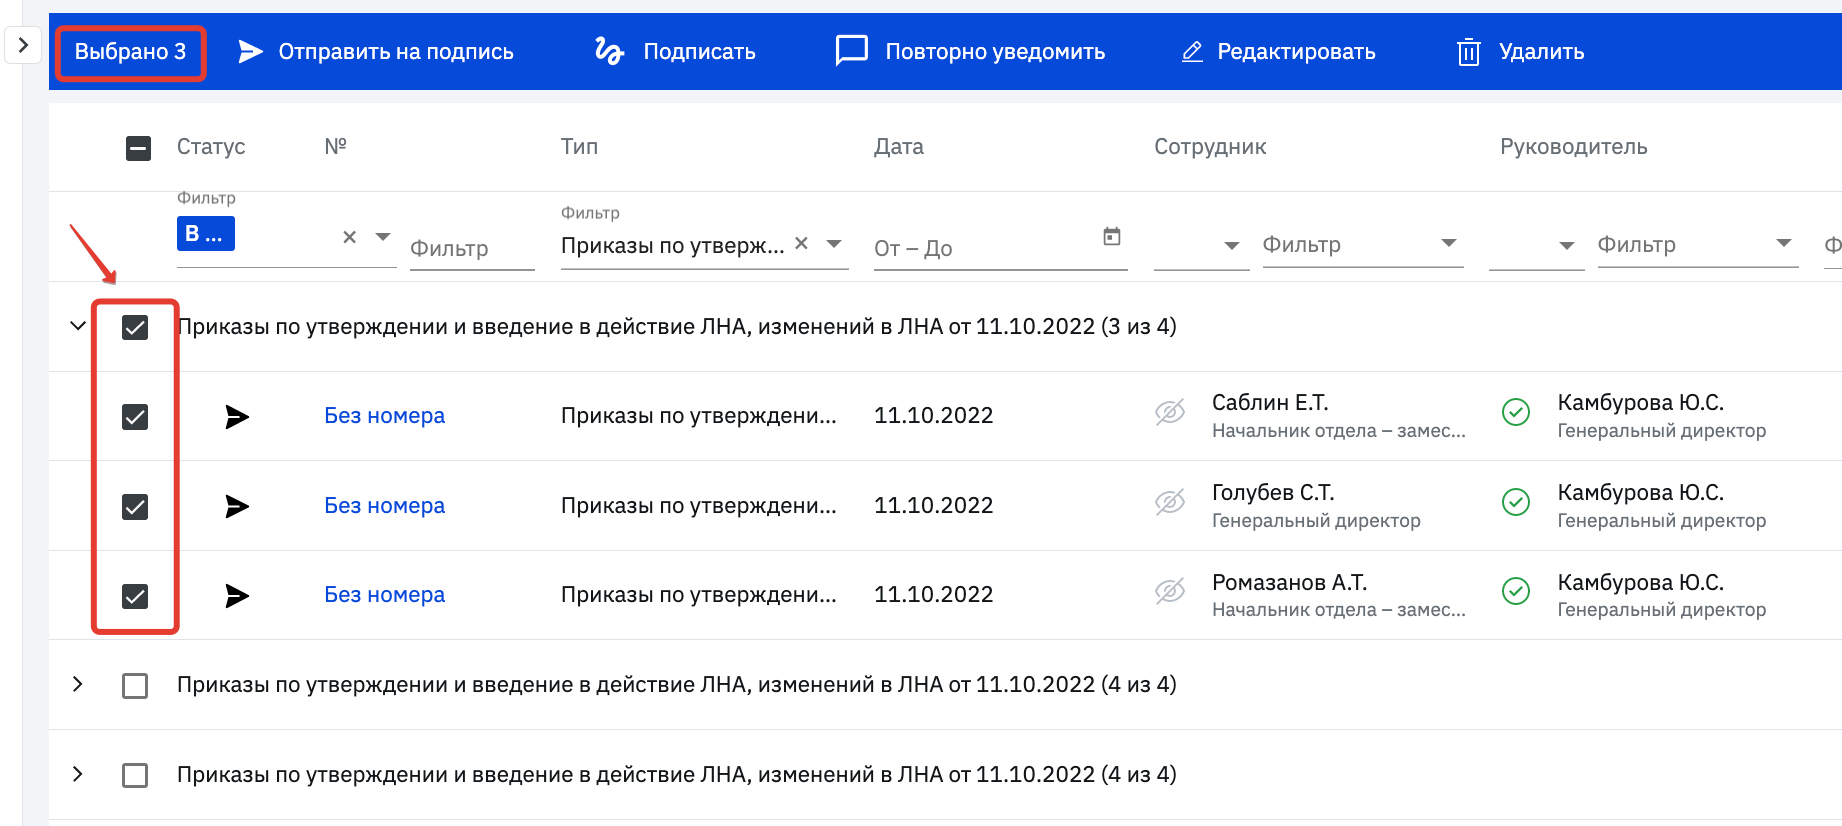Open the date picker calendar icon
This screenshot has width=1842, height=826.
click(x=1111, y=237)
